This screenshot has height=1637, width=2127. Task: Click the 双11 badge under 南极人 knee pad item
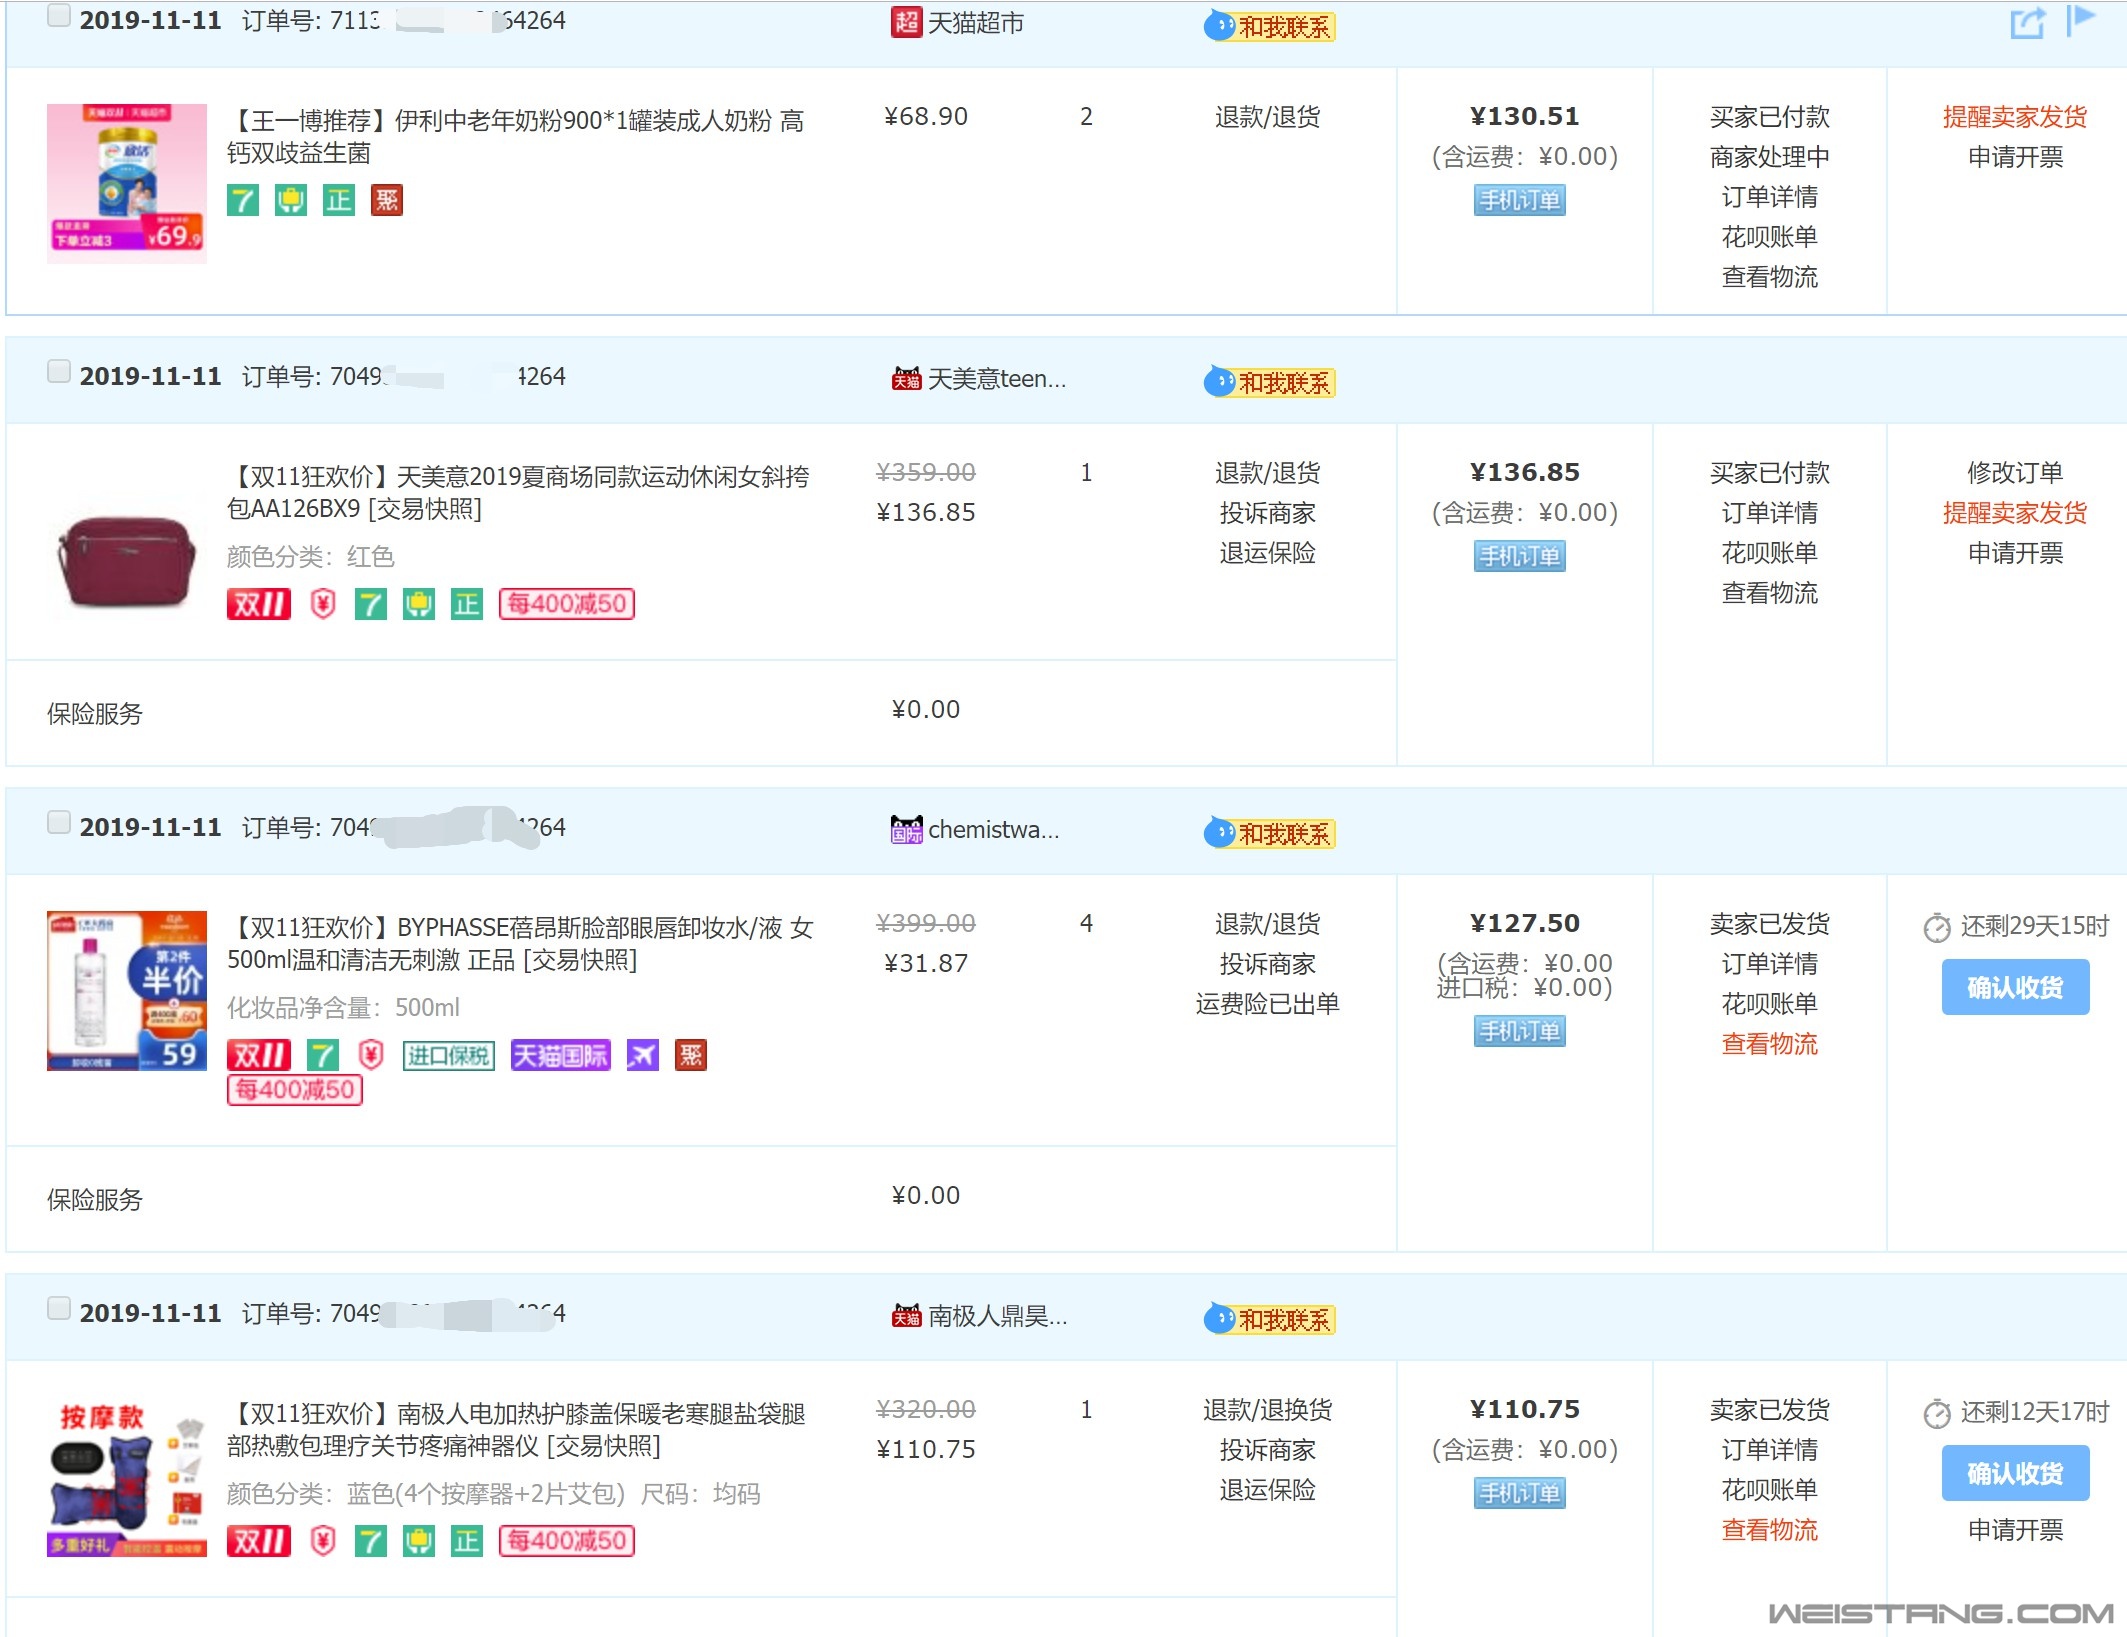[259, 1541]
